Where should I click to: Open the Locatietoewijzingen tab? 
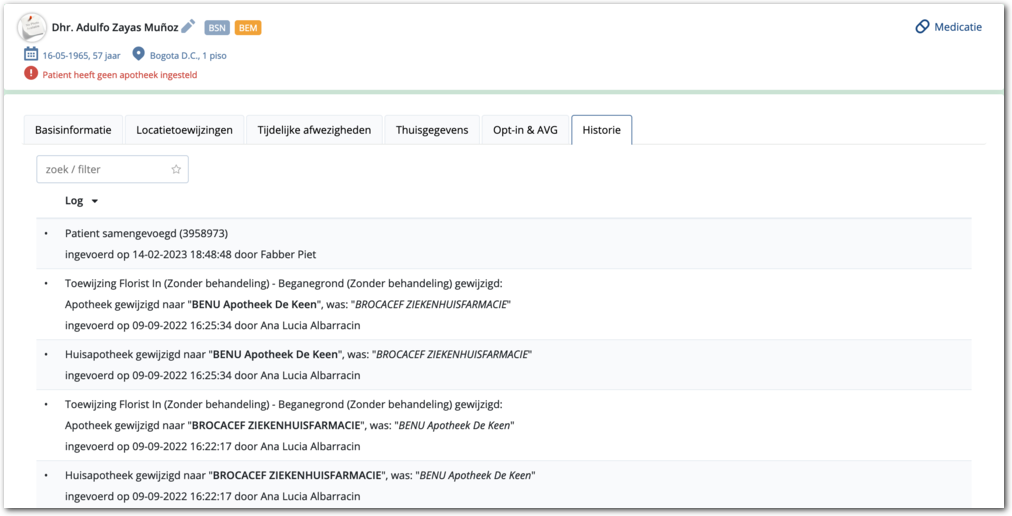coord(185,130)
